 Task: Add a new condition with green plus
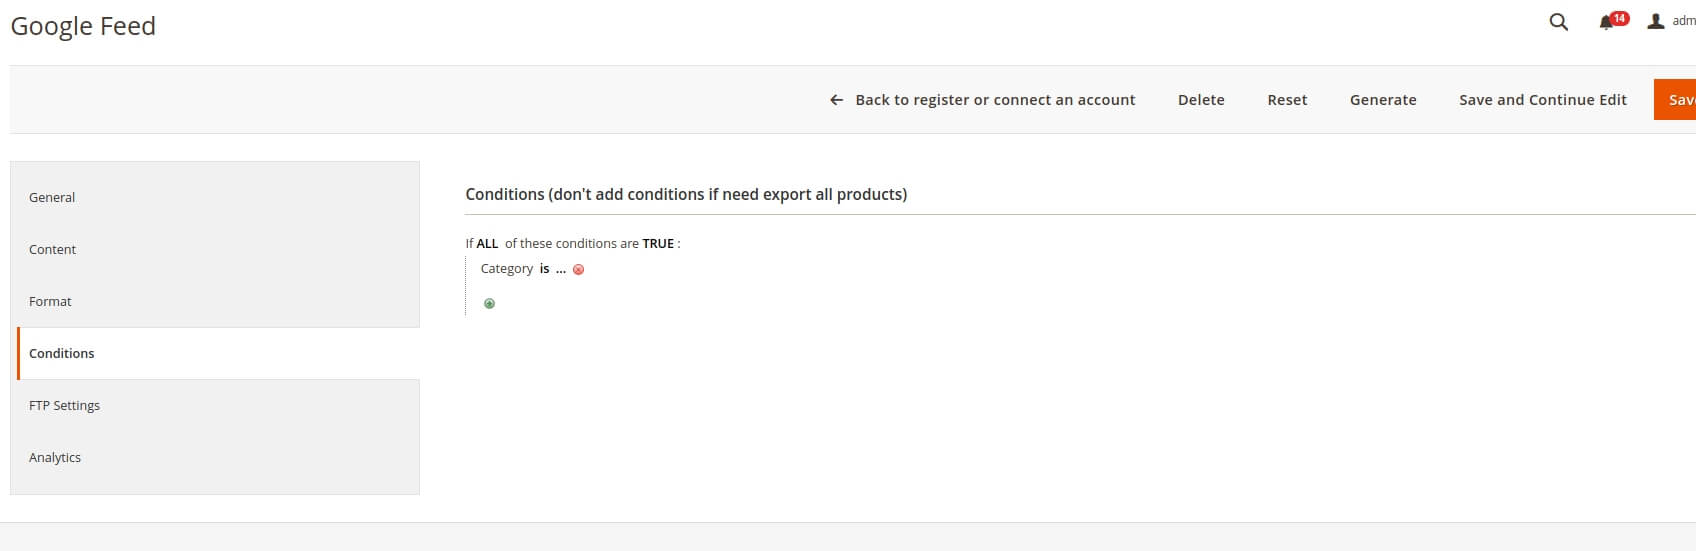[x=489, y=304]
